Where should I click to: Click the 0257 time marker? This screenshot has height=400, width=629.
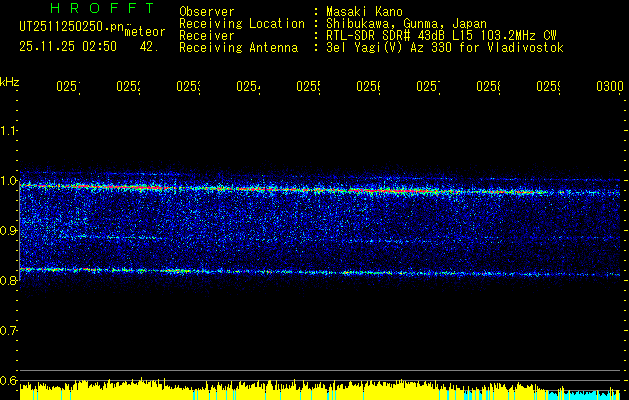tap(428, 86)
